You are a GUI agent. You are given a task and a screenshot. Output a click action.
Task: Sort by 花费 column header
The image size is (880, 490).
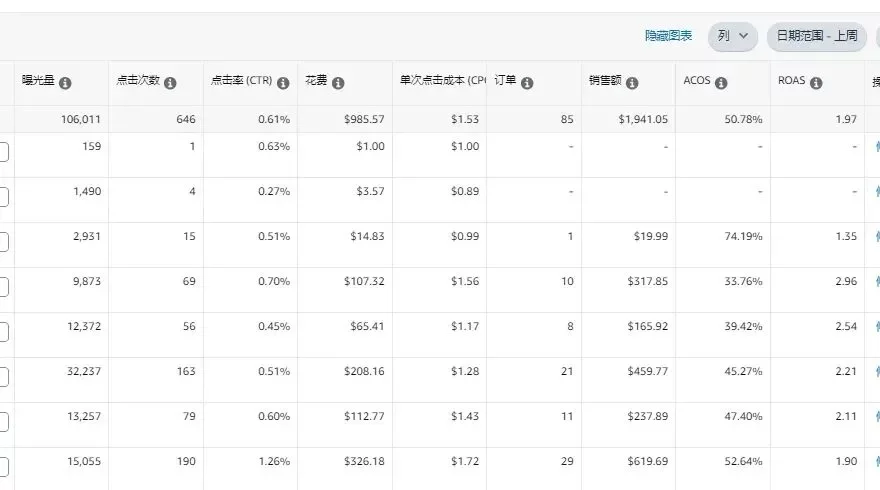point(316,80)
